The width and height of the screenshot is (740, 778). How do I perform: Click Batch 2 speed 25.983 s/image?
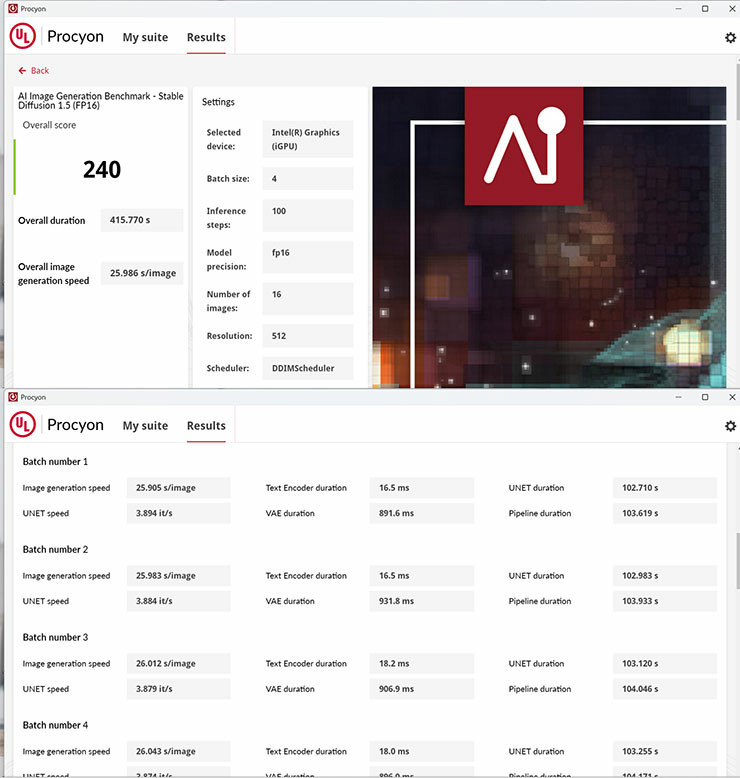[179, 576]
